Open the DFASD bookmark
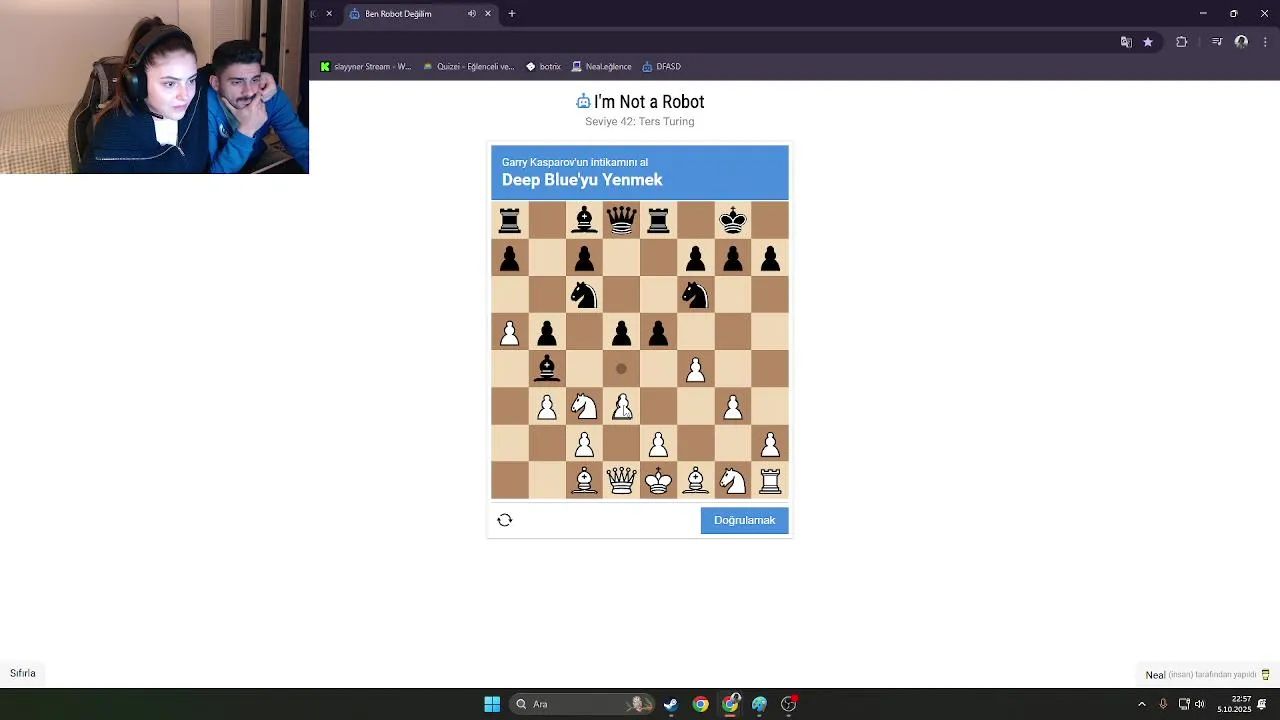 coord(661,67)
